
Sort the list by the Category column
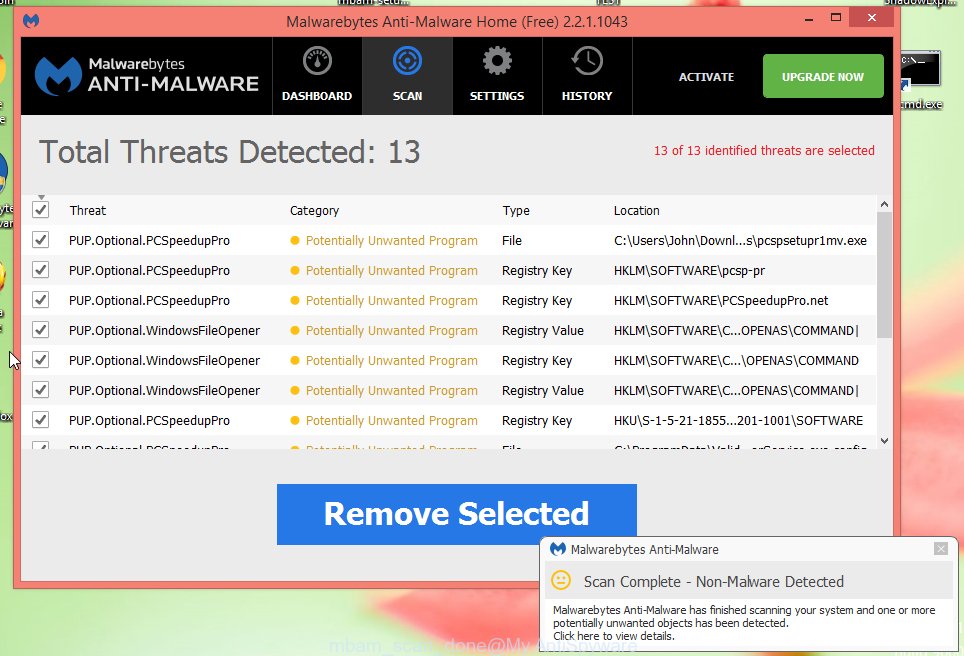click(314, 210)
